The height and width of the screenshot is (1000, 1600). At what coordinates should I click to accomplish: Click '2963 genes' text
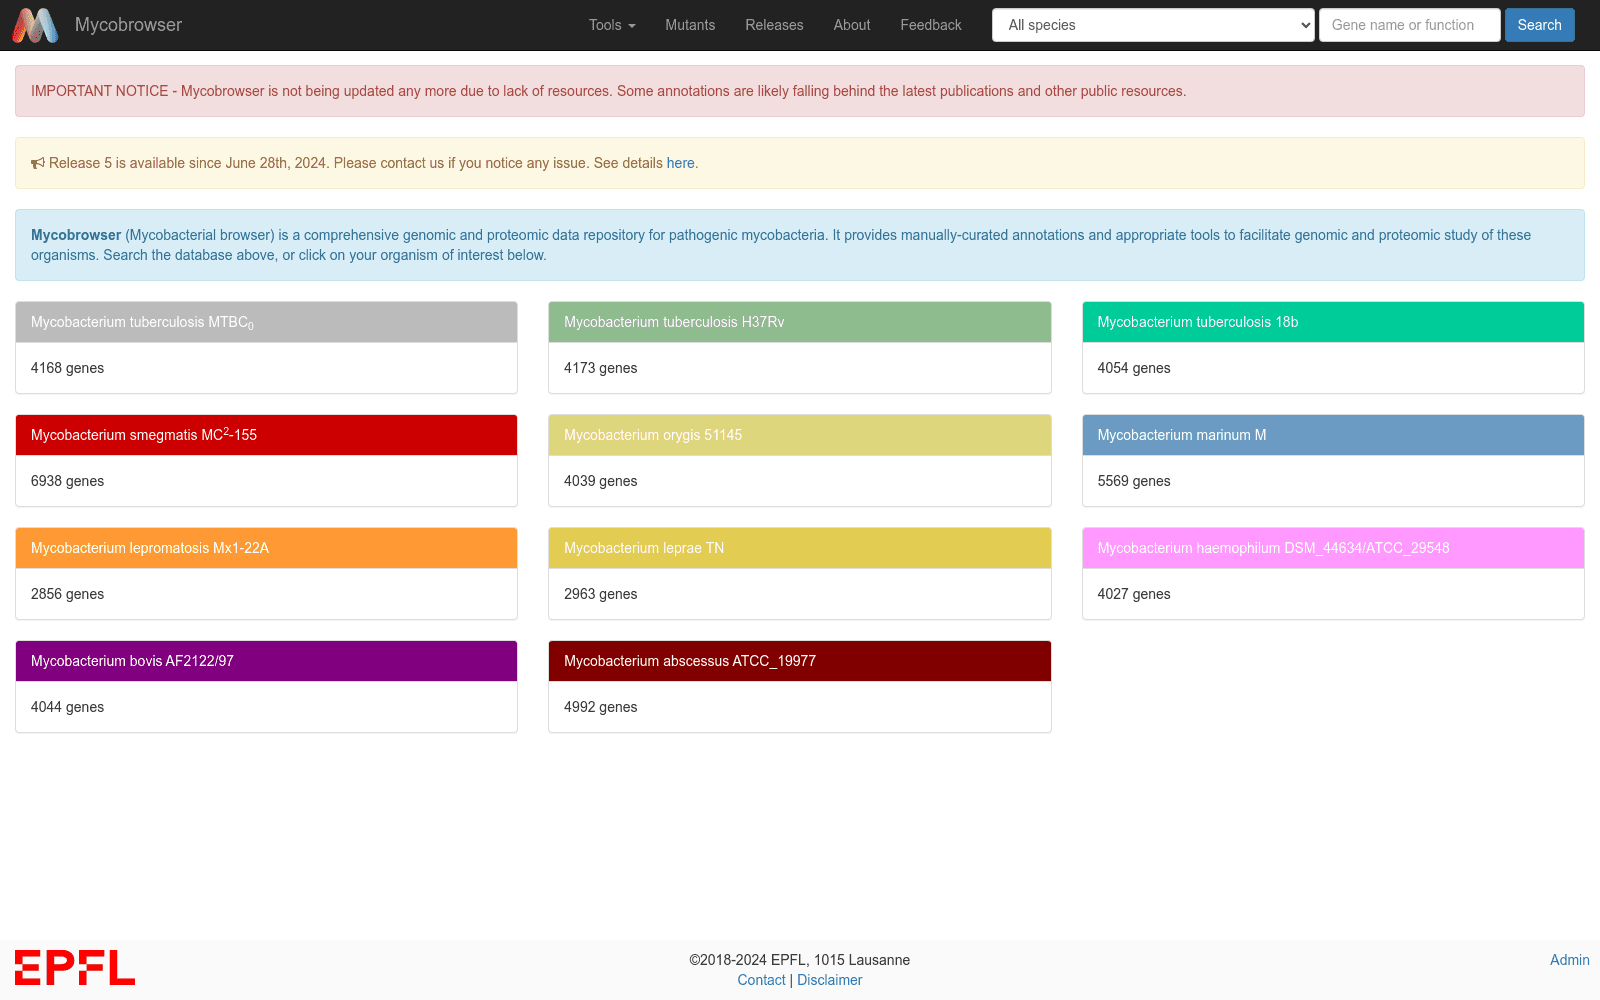click(600, 594)
